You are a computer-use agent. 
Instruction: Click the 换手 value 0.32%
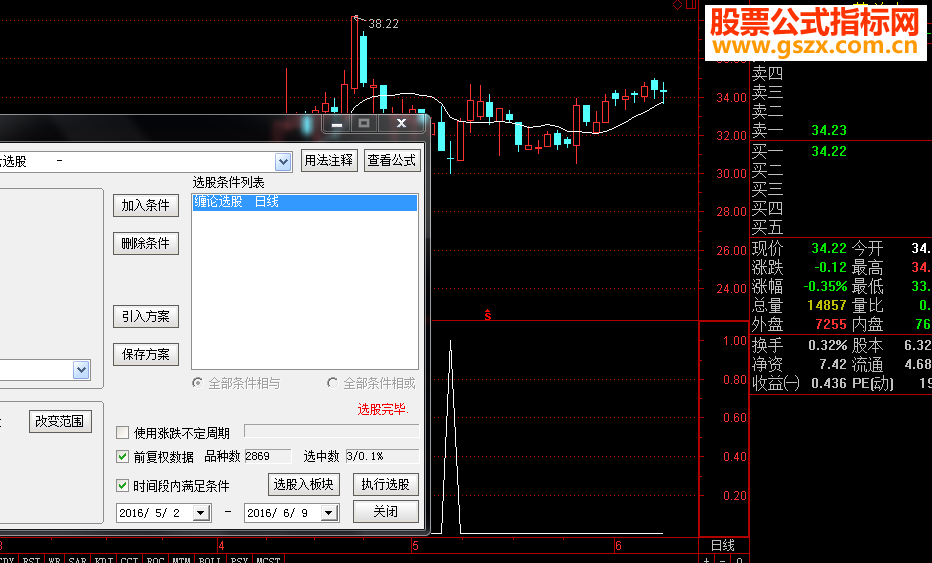827,345
